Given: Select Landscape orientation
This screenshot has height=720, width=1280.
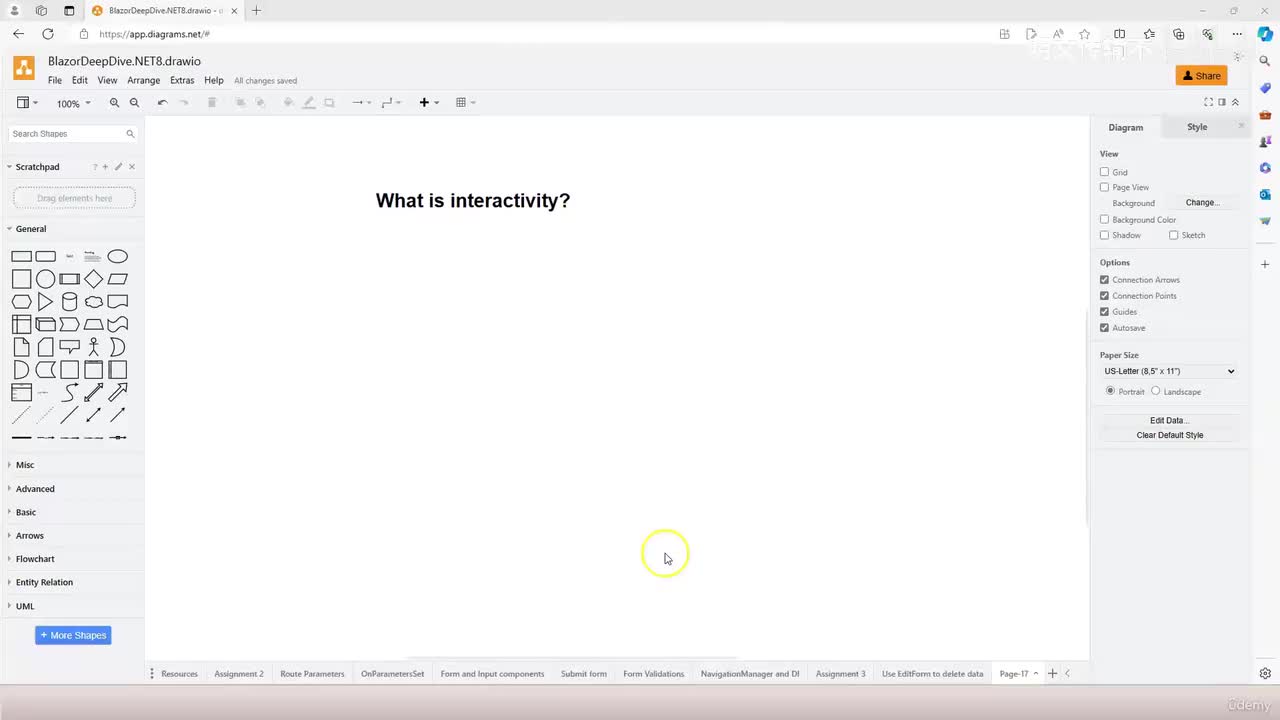Looking at the screenshot, I should (x=1156, y=391).
